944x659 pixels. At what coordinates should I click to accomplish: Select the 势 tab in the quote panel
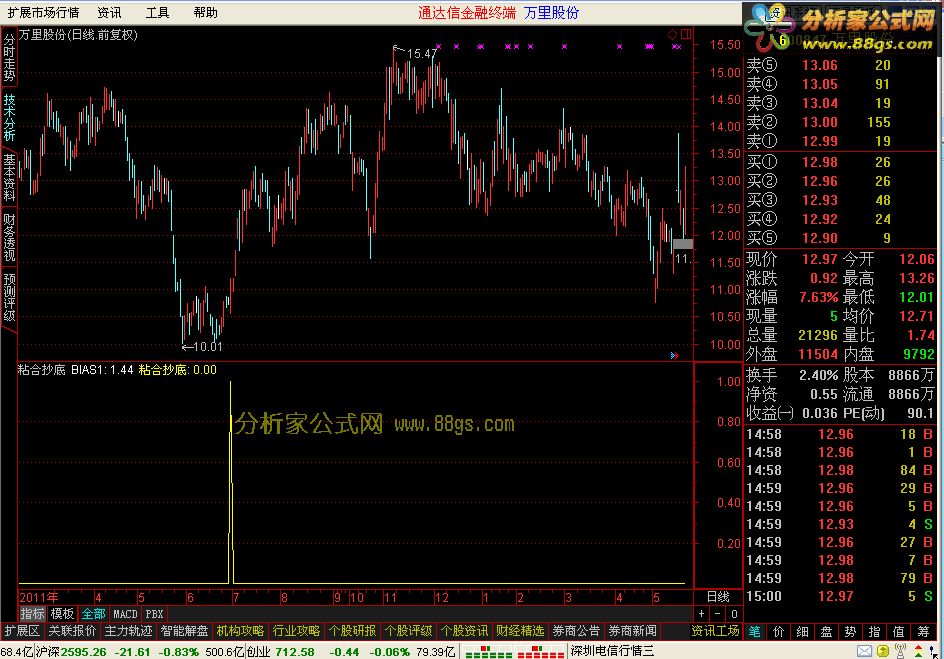tap(850, 631)
